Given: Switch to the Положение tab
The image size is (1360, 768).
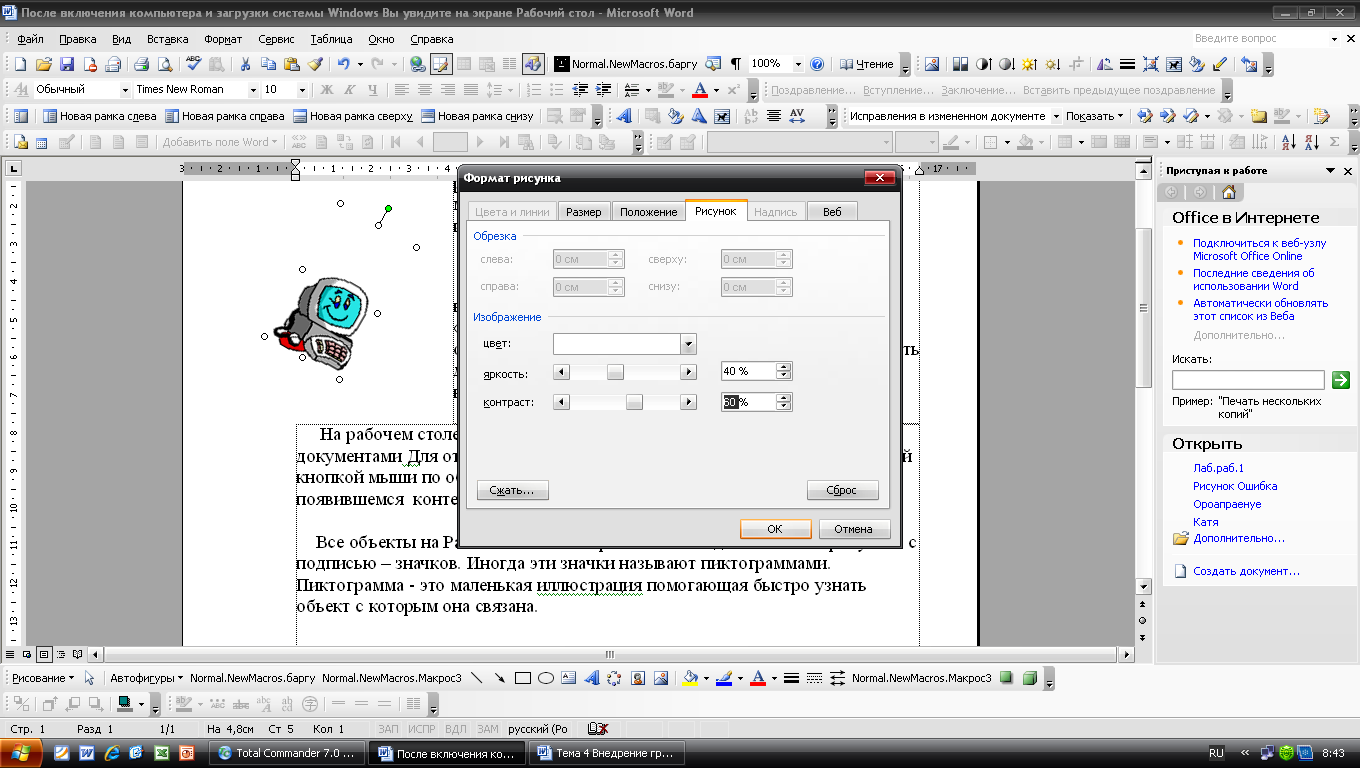Looking at the screenshot, I should pos(648,212).
